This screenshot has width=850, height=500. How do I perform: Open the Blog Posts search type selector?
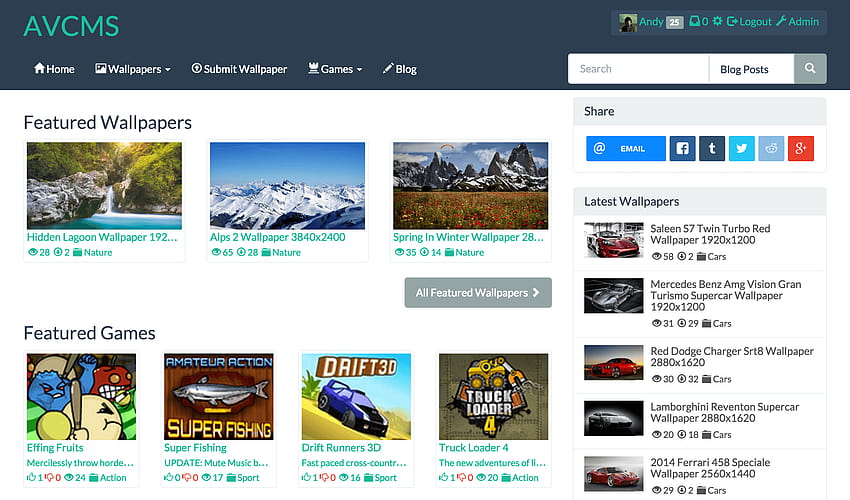click(751, 69)
